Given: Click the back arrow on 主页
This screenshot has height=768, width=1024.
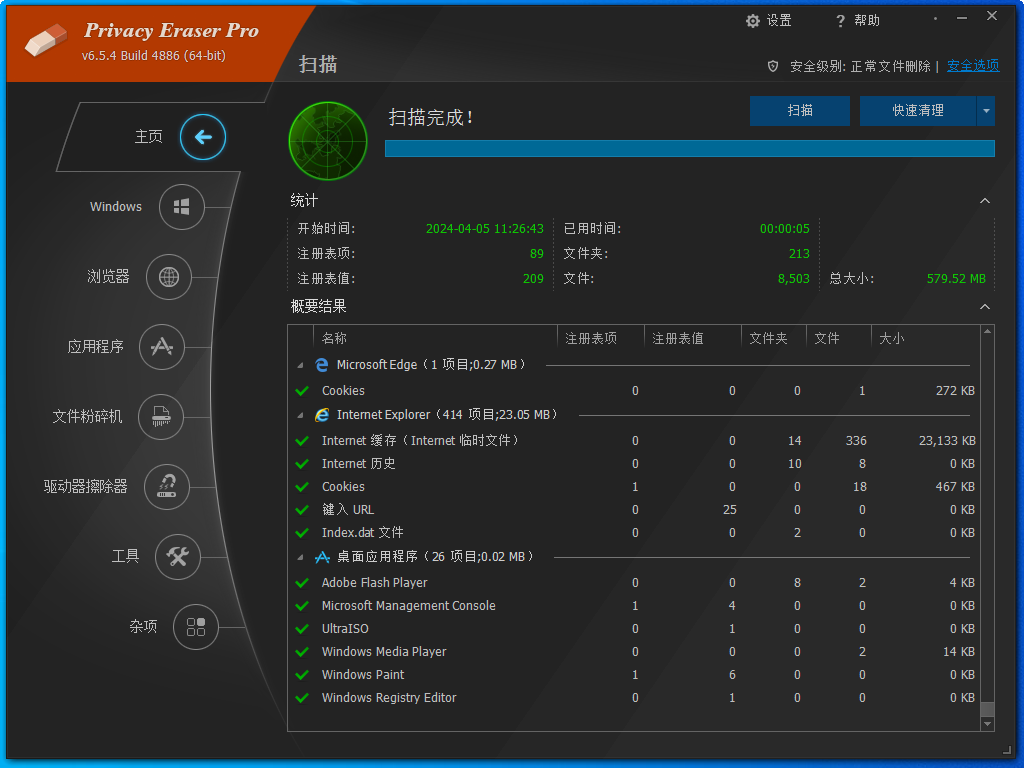Looking at the screenshot, I should point(203,137).
